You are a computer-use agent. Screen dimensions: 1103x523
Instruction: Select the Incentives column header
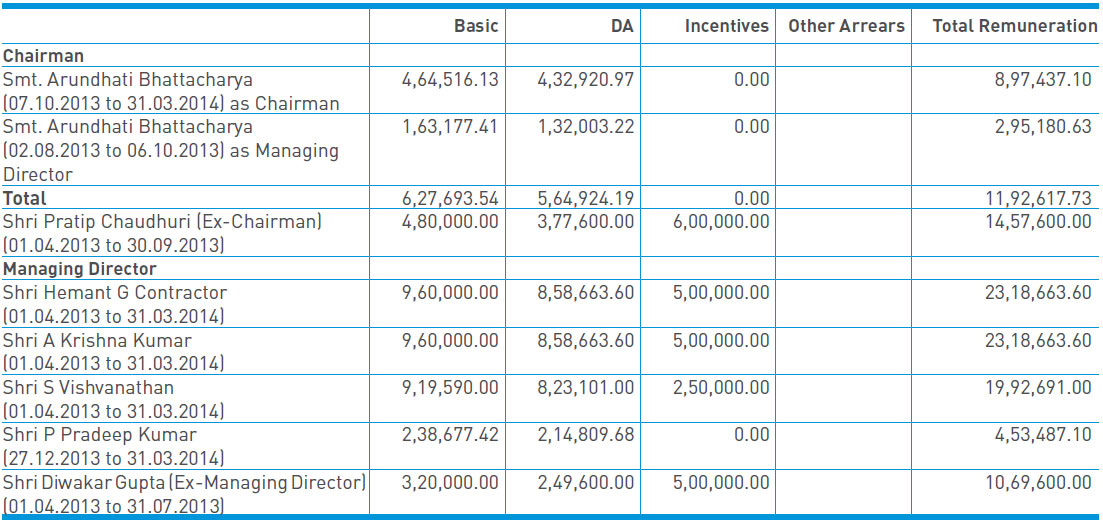(727, 26)
